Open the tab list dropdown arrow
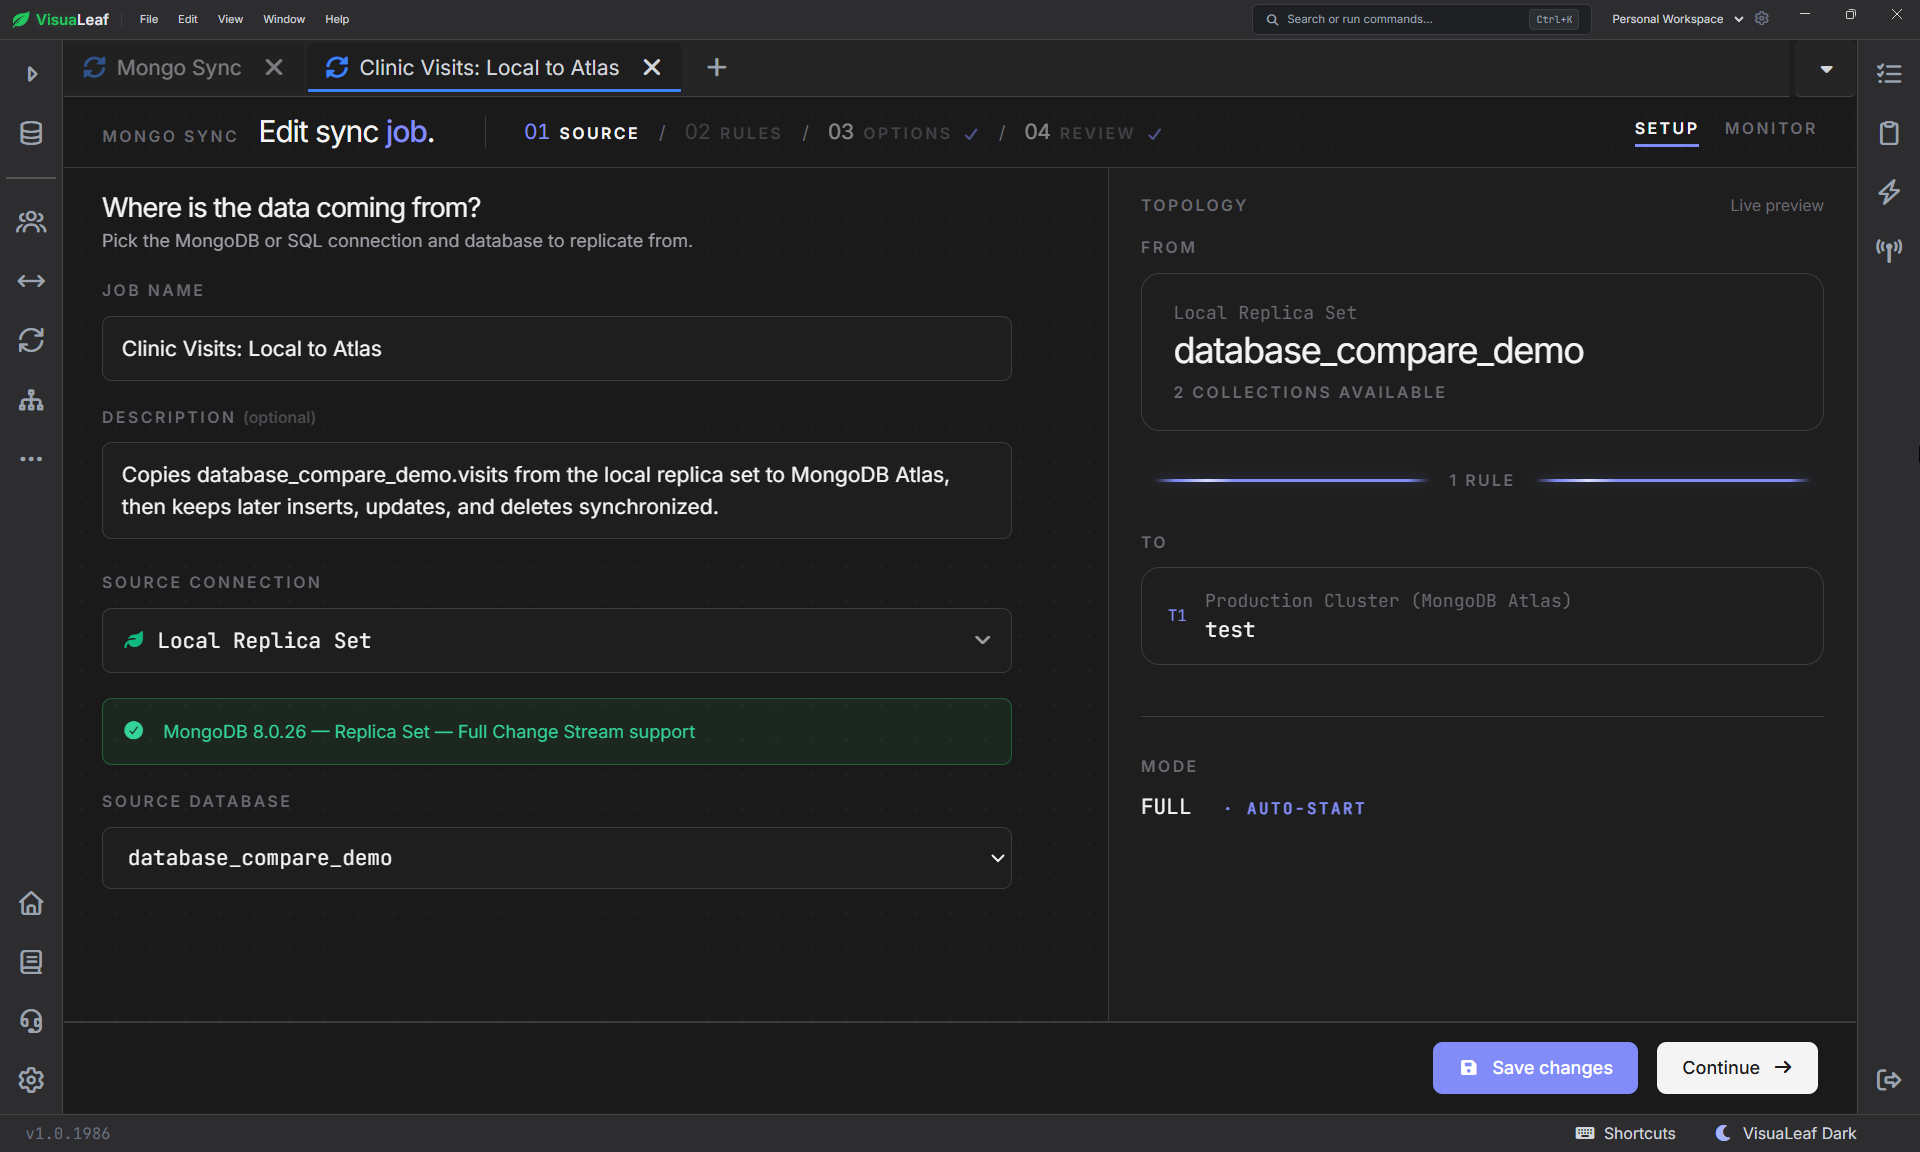 click(x=1826, y=69)
